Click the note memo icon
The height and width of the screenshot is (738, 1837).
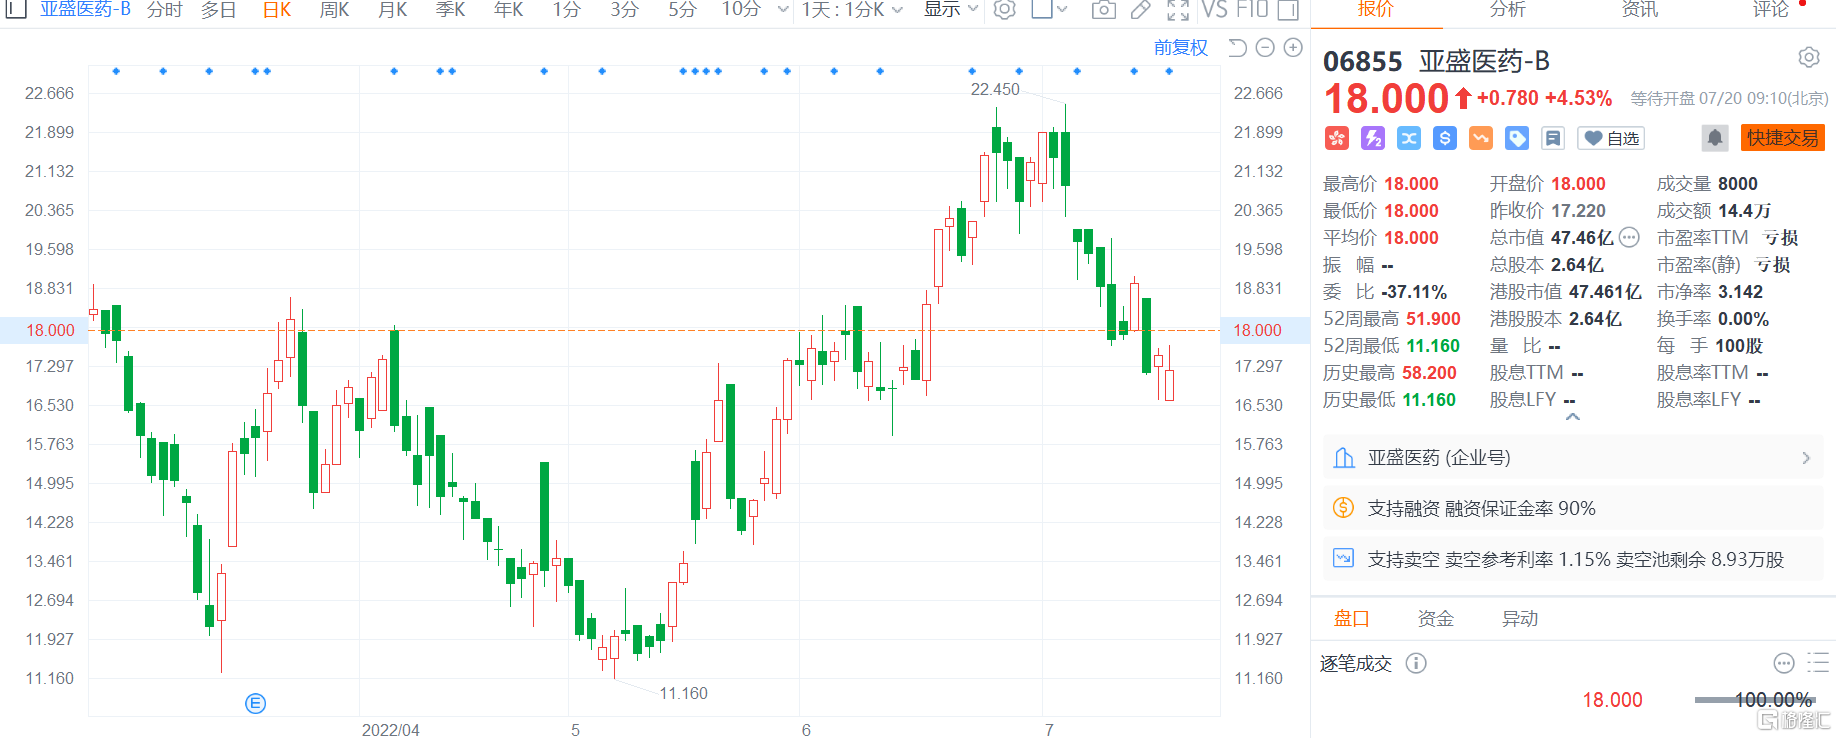1553,138
